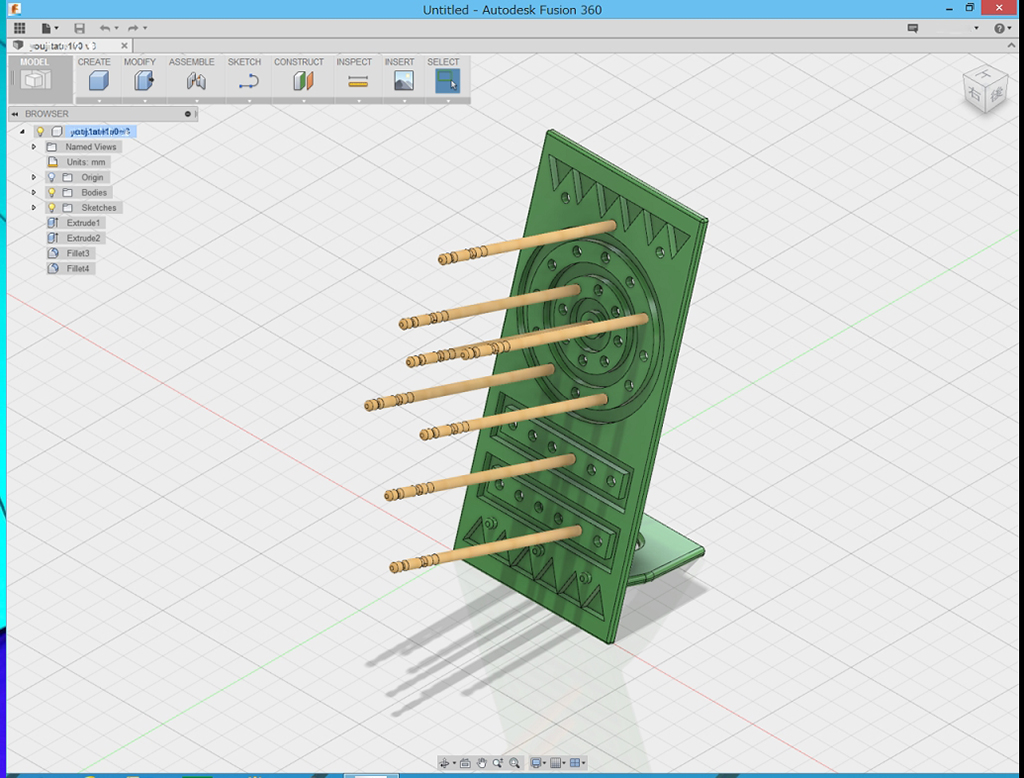Toggle Origin visibility lightbulb
The image size is (1024, 778).
52,177
